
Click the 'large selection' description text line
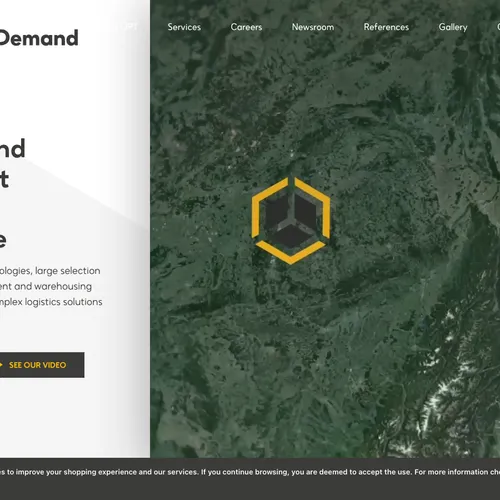point(50,271)
